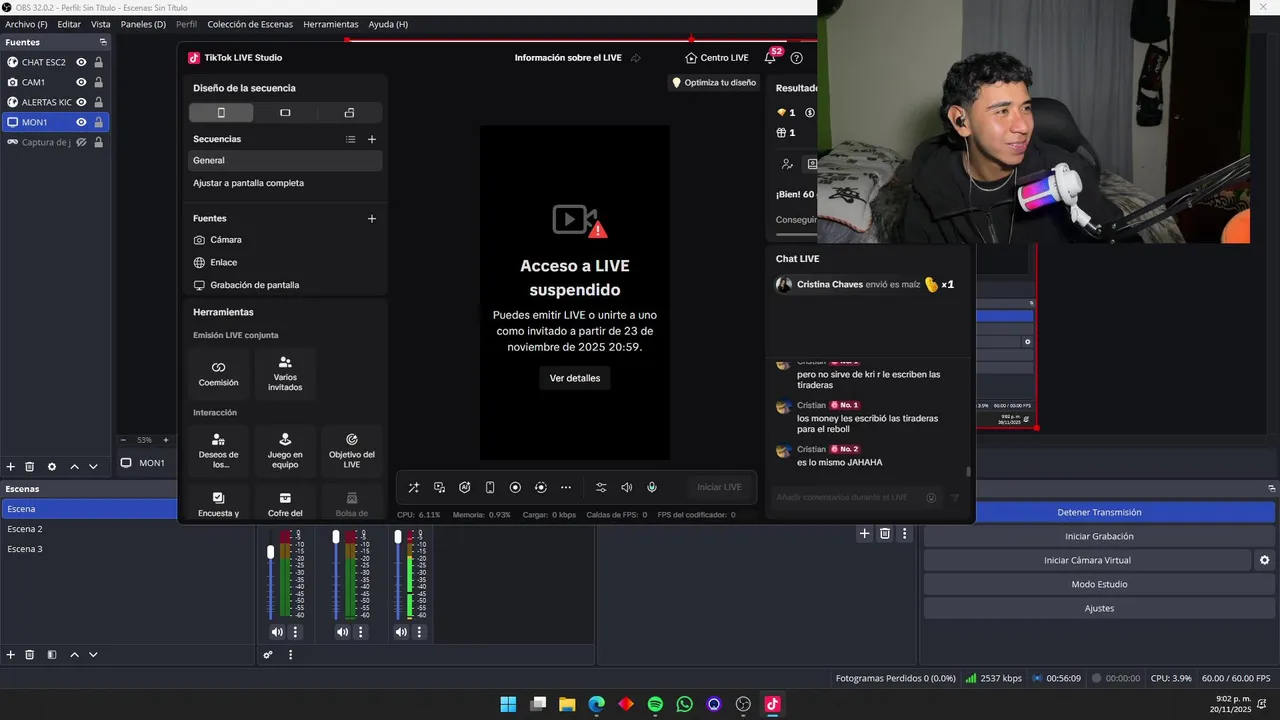Screen dimensions: 1280x720
Task: Show the hidden Captura de j source
Action: pos(82,142)
